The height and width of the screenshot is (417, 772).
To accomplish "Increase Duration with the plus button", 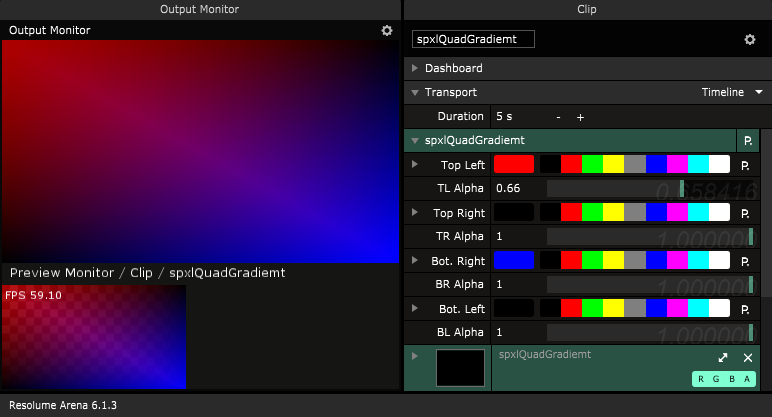I will (580, 117).
